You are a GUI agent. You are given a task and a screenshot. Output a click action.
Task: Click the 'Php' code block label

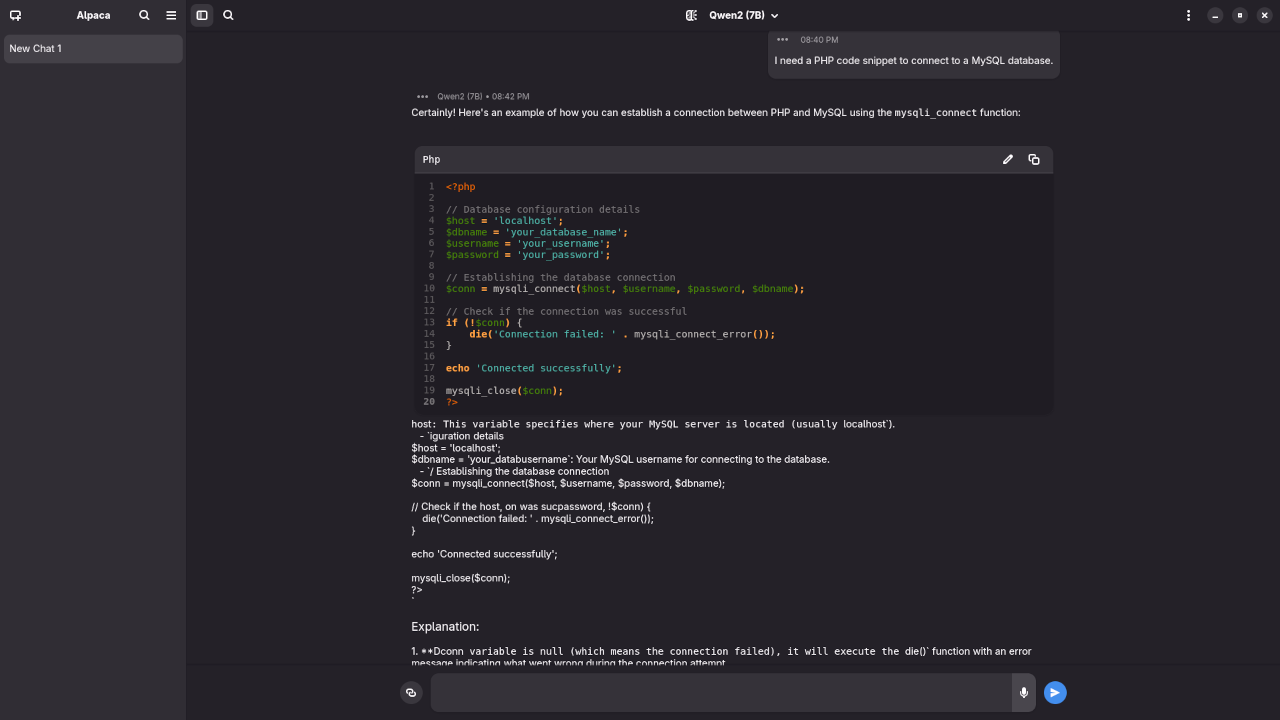pyautogui.click(x=431, y=159)
